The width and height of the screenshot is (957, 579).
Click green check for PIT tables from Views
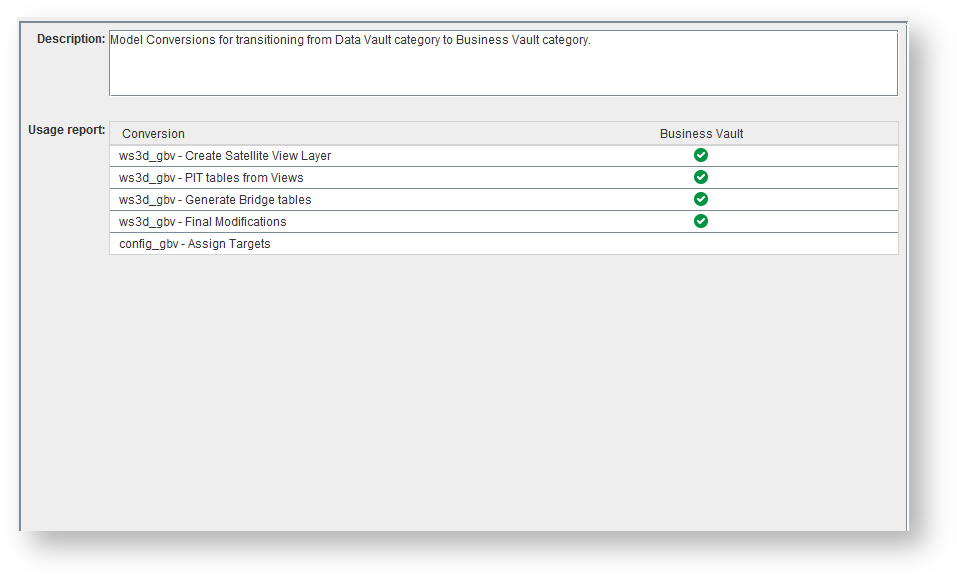(x=701, y=177)
